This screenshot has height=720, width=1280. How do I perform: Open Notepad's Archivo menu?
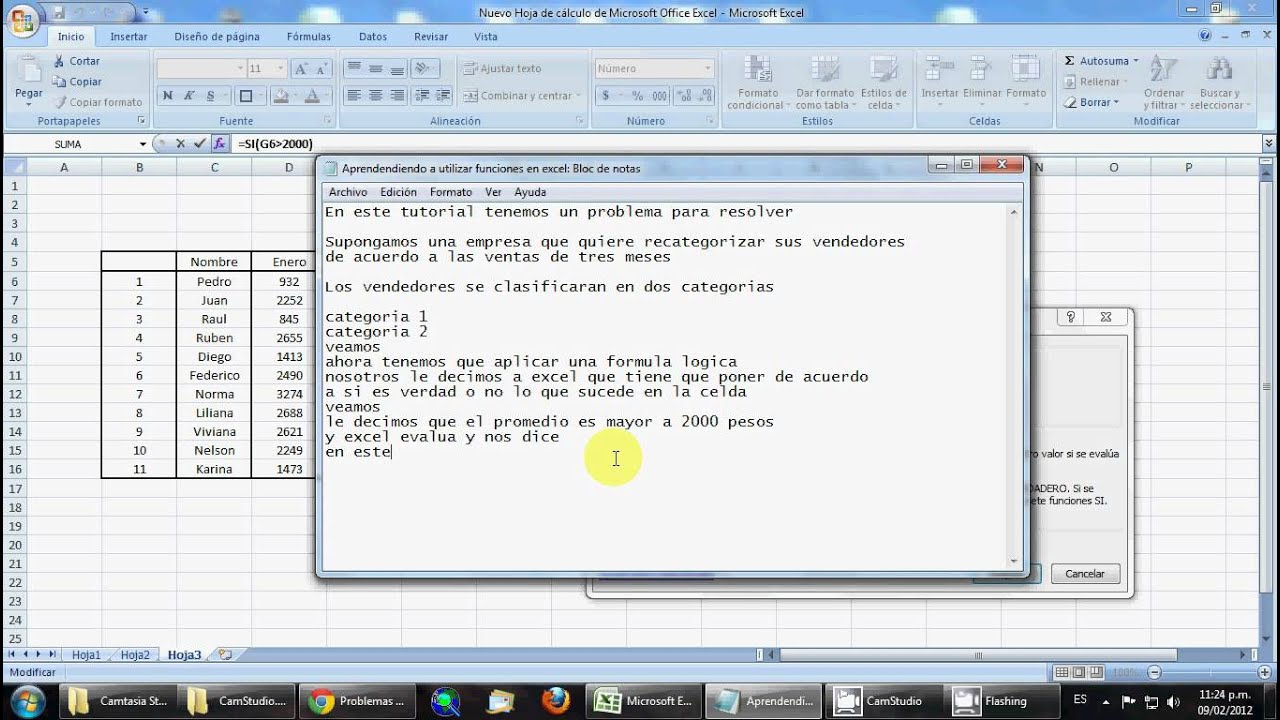[x=348, y=192]
